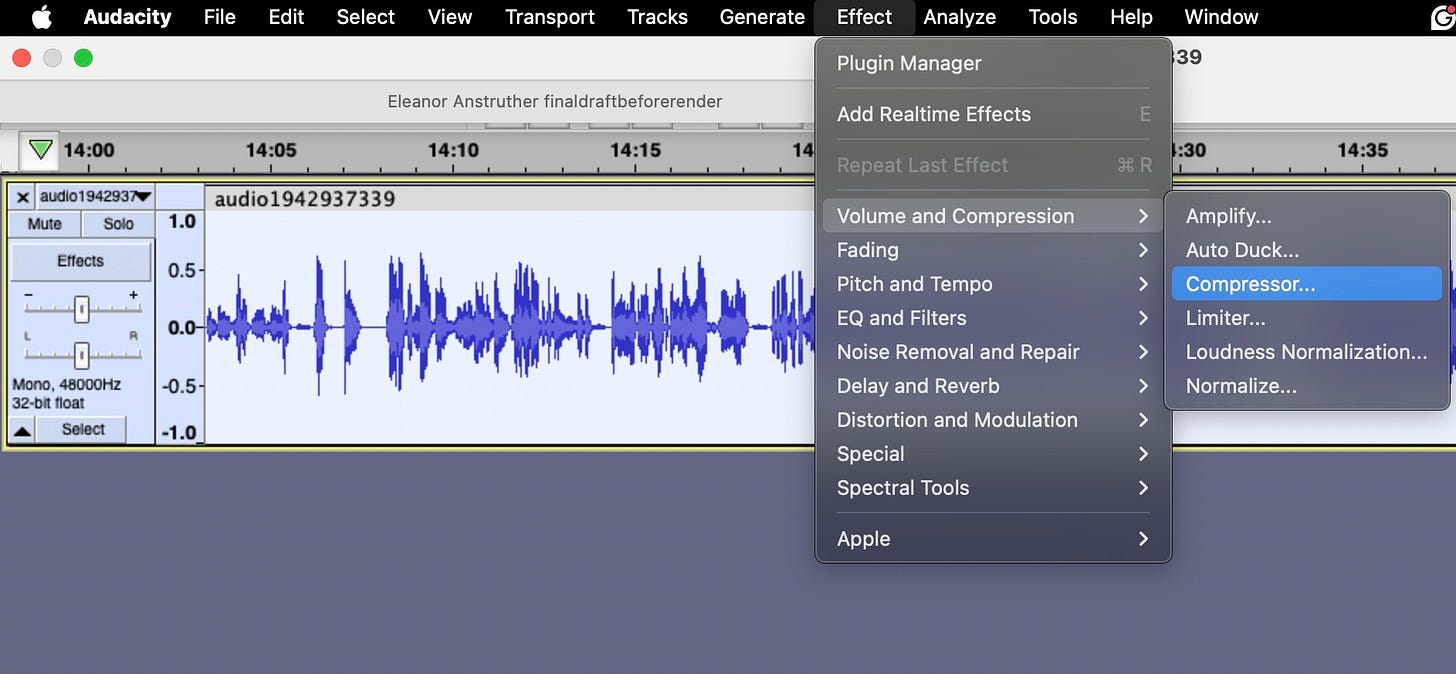Expand the EQ and Filters submenu
Image resolution: width=1456 pixels, height=674 pixels.
click(x=993, y=318)
